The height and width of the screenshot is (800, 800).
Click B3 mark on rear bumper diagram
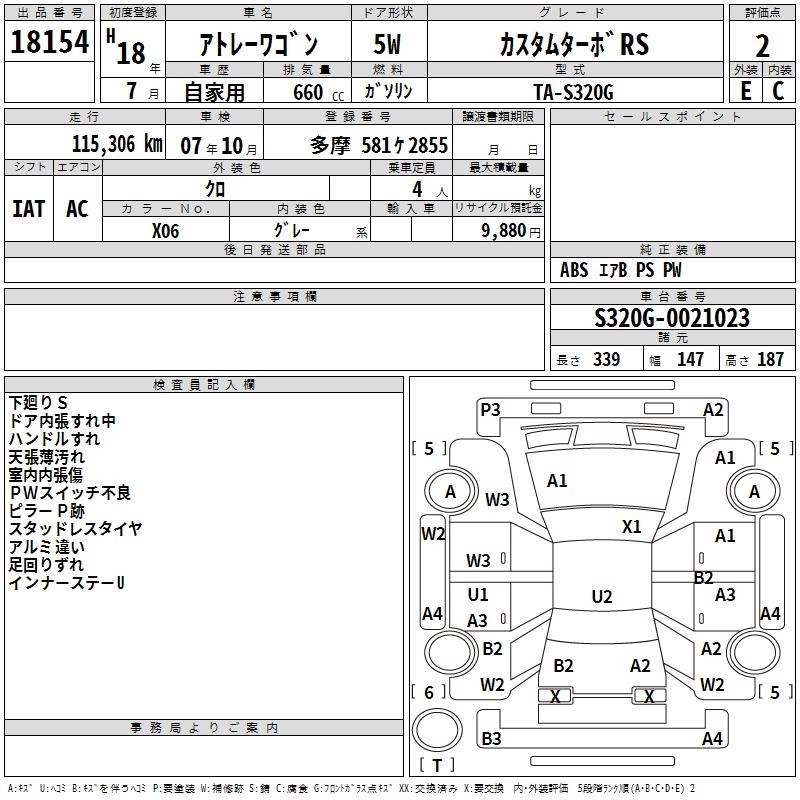(491, 739)
